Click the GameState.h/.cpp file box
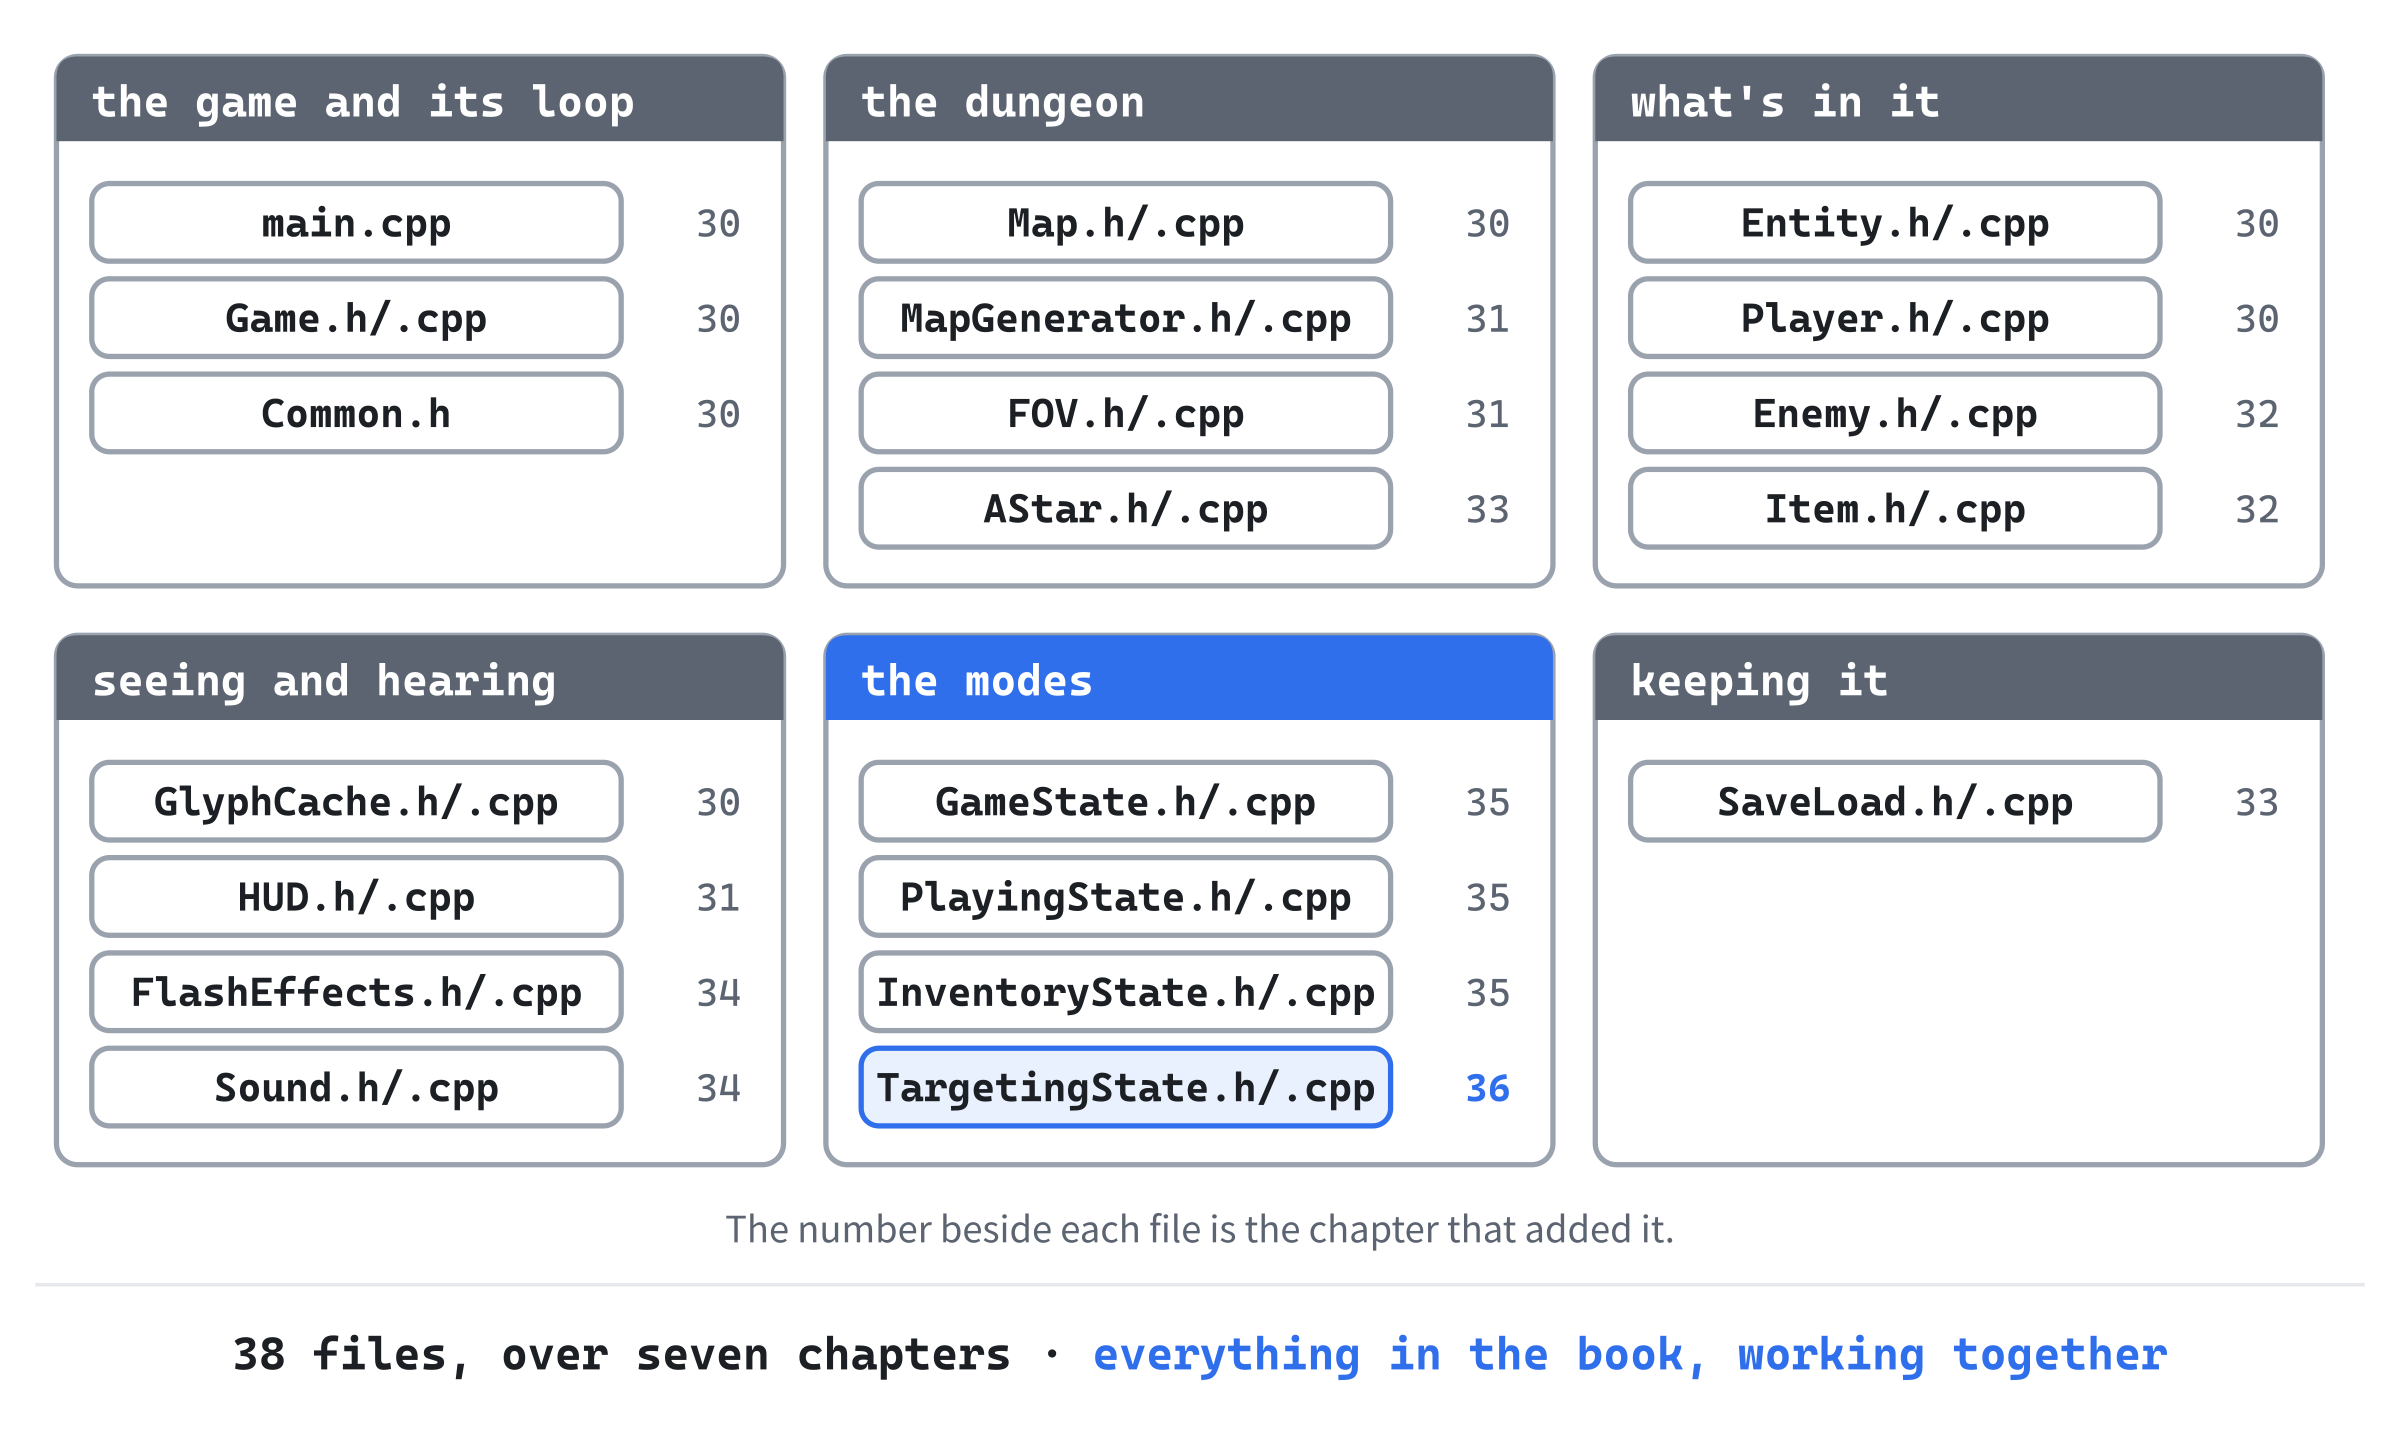Screen dimensions: 2400x1440 click(1125, 801)
